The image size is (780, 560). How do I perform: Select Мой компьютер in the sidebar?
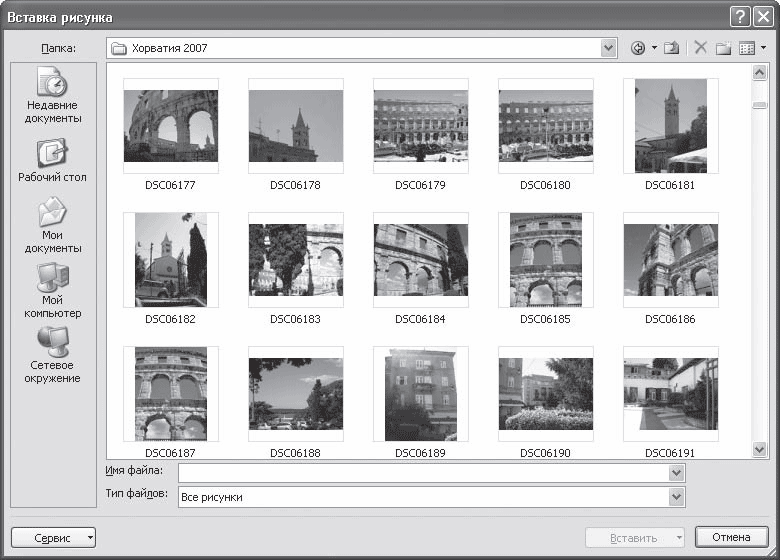coord(53,291)
